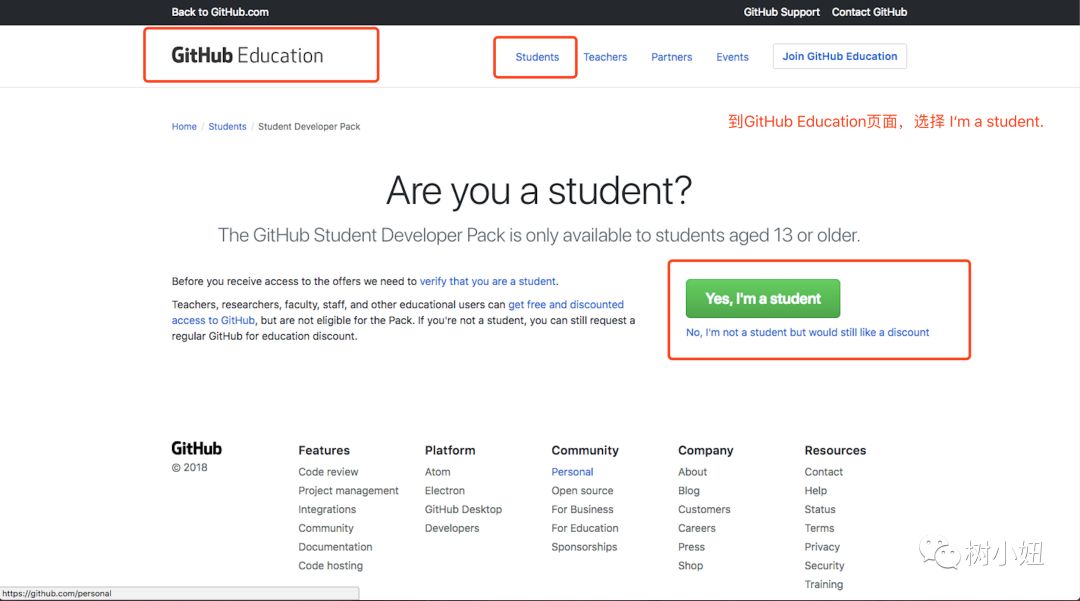Open Electron footer link

pyautogui.click(x=445, y=491)
